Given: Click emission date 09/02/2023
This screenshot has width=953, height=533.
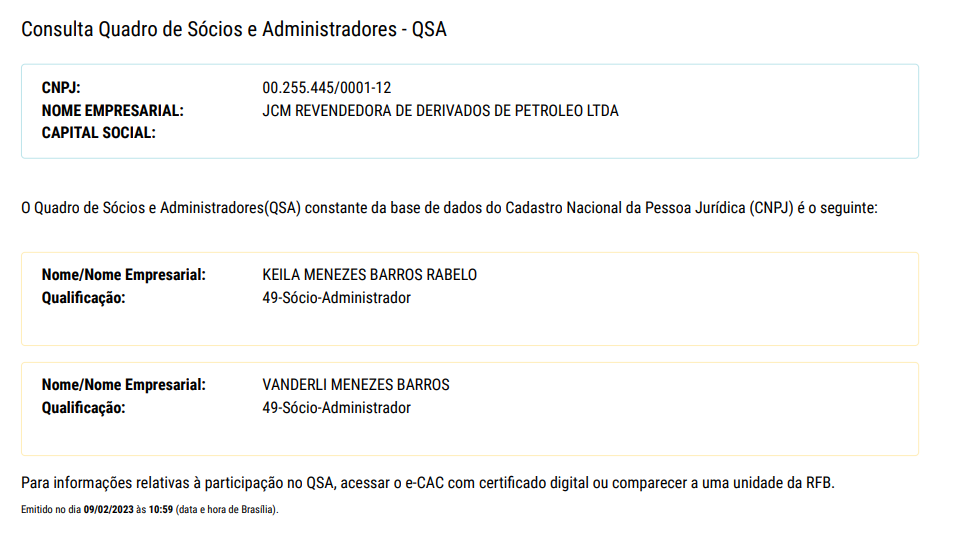Looking at the screenshot, I should [x=108, y=509].
